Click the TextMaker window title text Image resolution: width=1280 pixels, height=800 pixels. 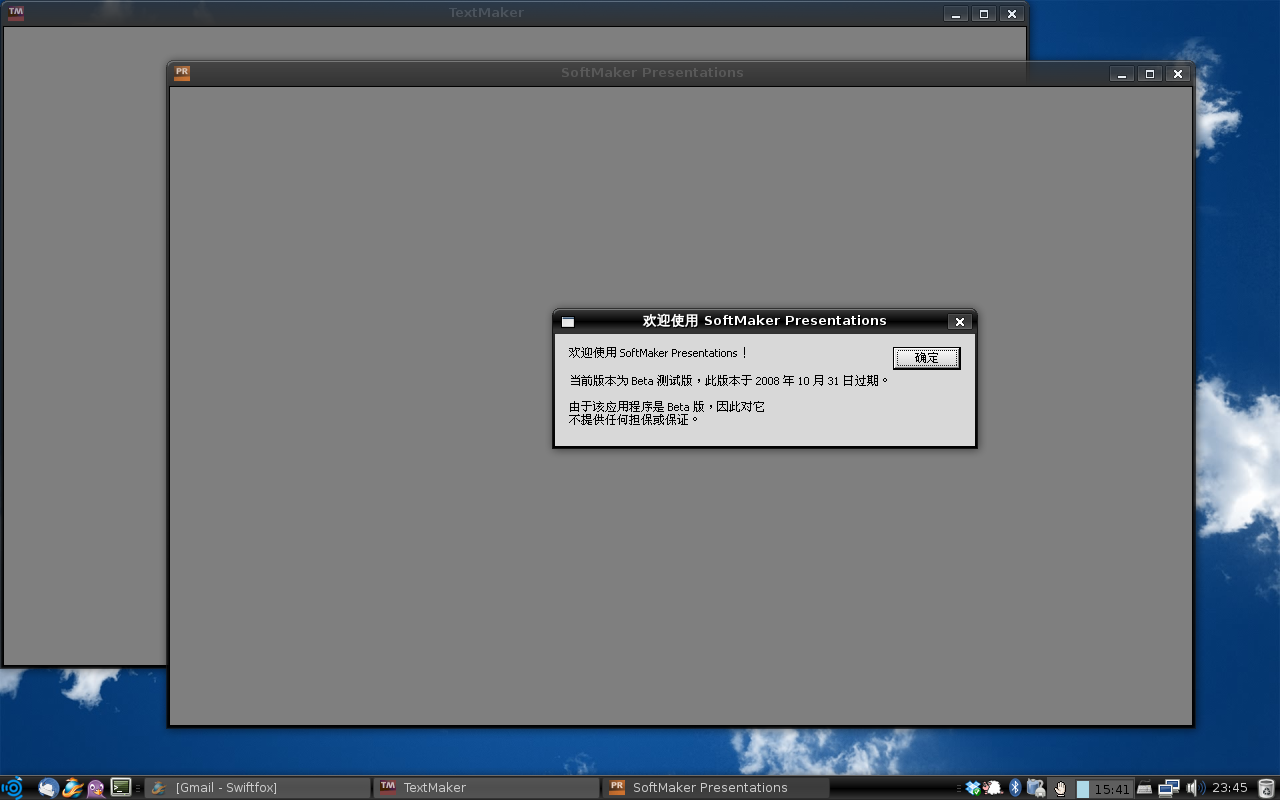[486, 13]
